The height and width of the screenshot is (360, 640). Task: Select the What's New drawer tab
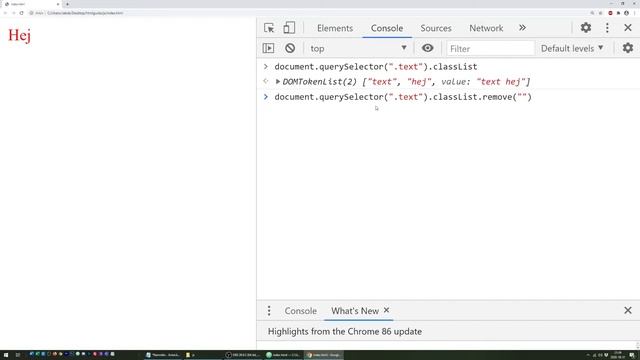tap(355, 311)
